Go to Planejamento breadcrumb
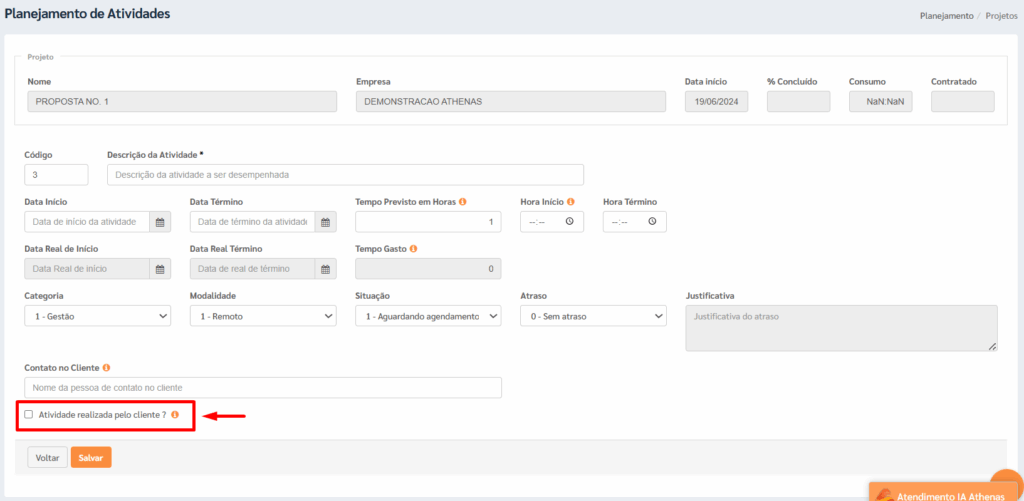The height and width of the screenshot is (501, 1024). 946,16
